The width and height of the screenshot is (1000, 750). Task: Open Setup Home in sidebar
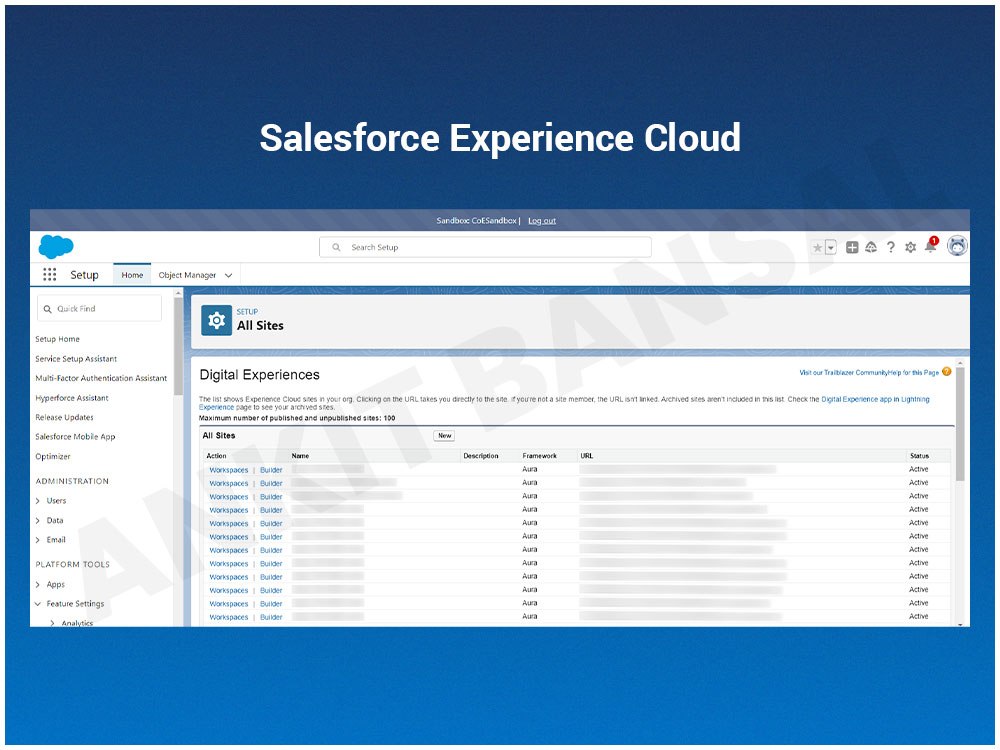tap(57, 339)
